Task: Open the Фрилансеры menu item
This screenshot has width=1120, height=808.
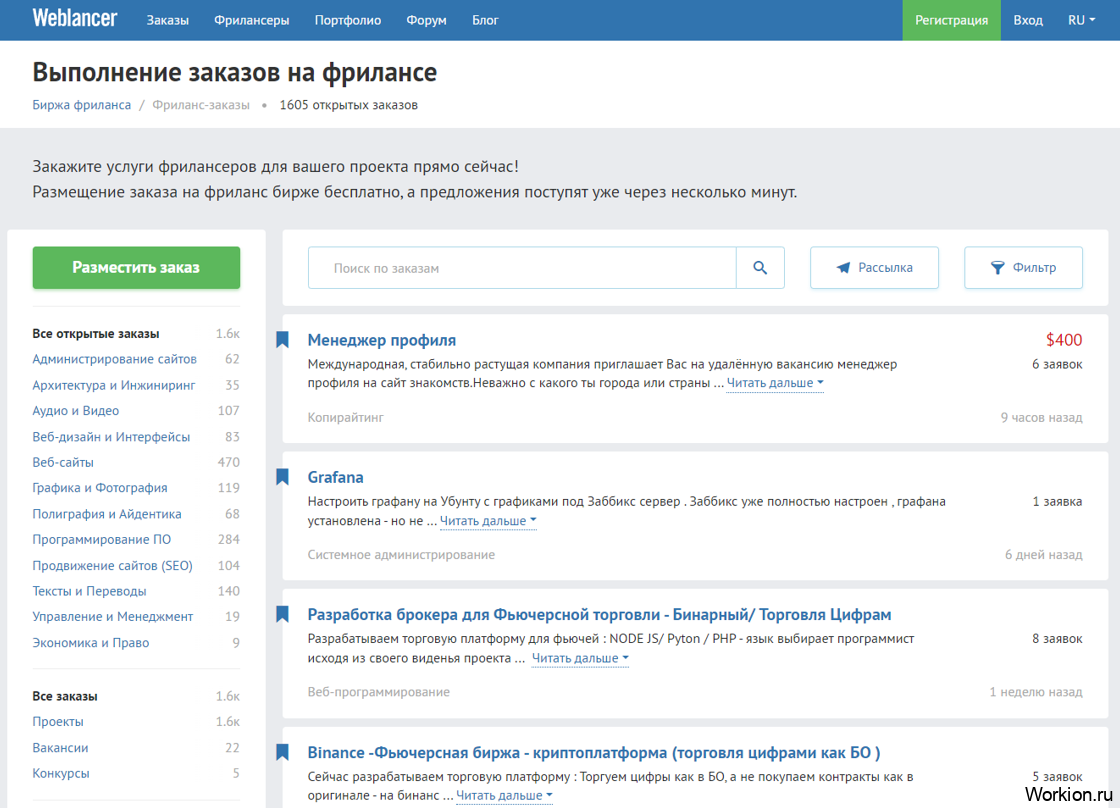Action: click(x=251, y=20)
